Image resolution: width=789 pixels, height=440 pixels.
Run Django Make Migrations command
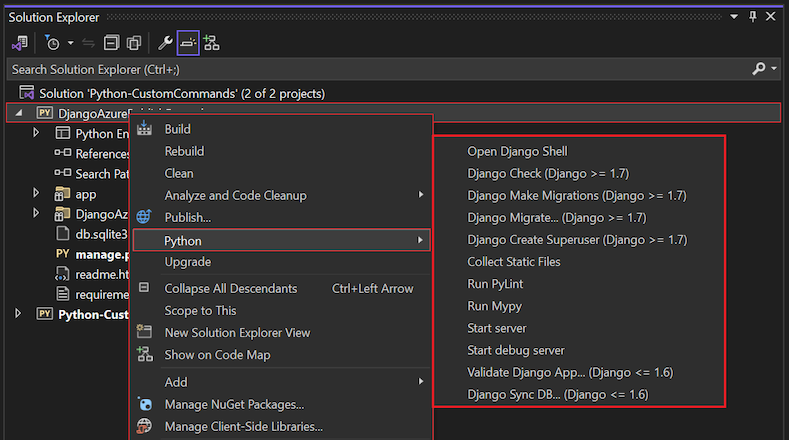coord(577,196)
